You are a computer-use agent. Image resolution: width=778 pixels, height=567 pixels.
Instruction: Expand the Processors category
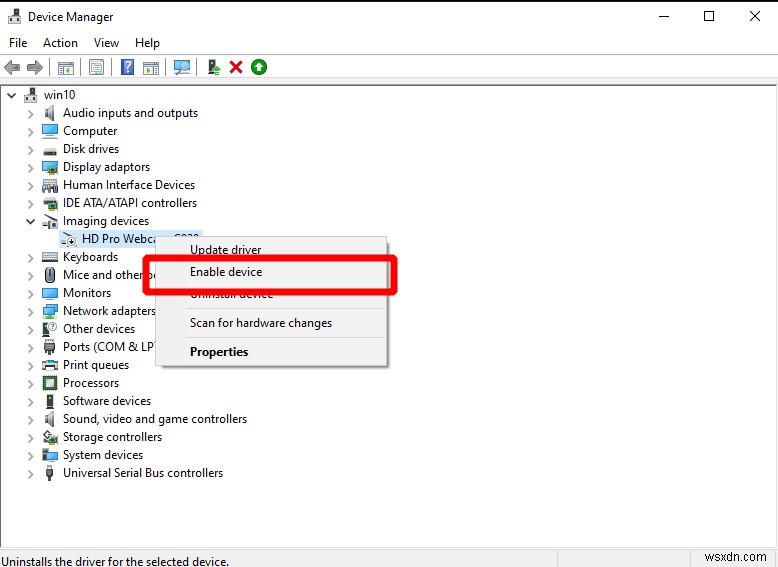30,384
